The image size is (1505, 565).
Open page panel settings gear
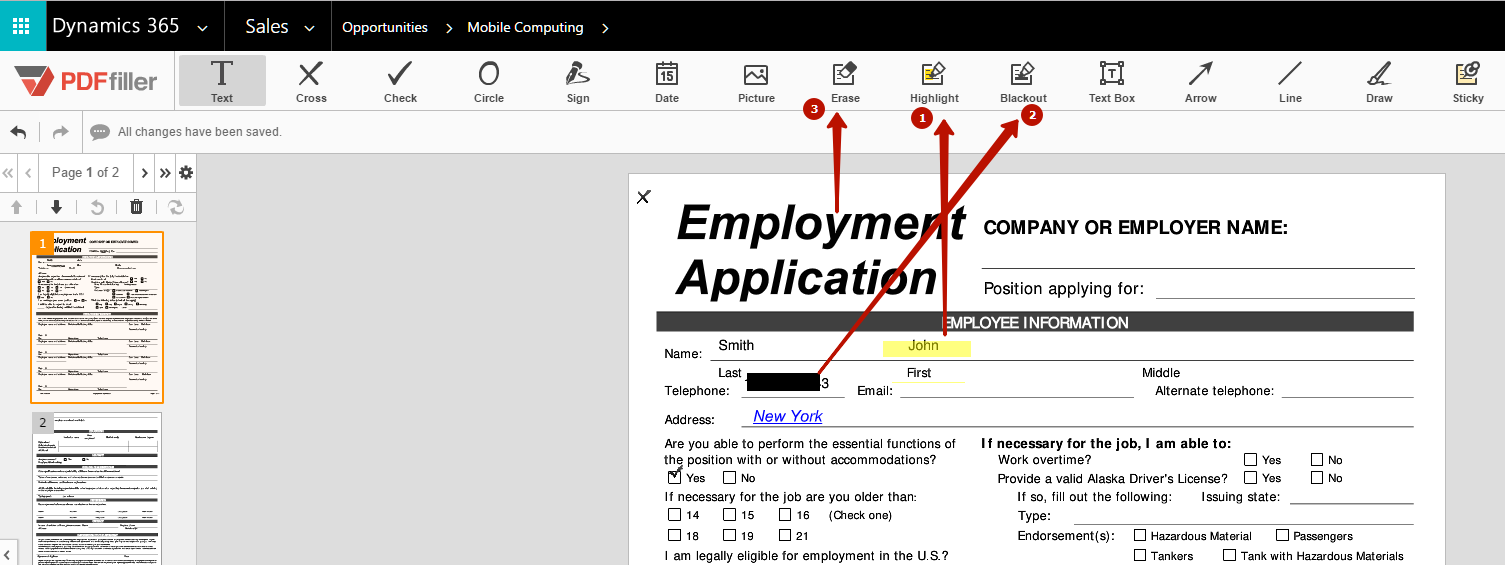pyautogui.click(x=186, y=173)
